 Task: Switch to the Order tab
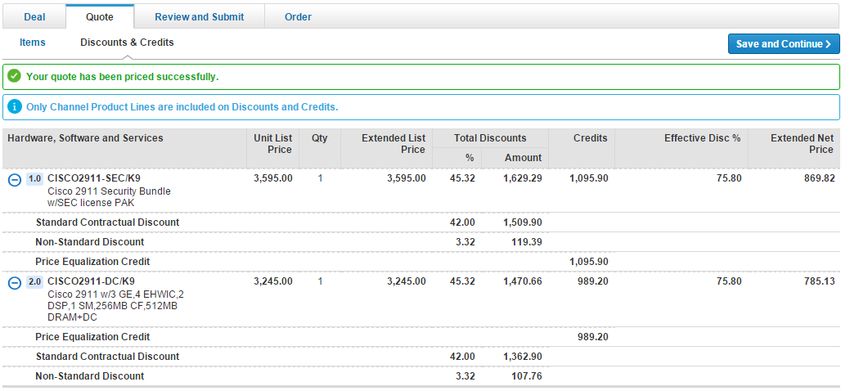(298, 17)
